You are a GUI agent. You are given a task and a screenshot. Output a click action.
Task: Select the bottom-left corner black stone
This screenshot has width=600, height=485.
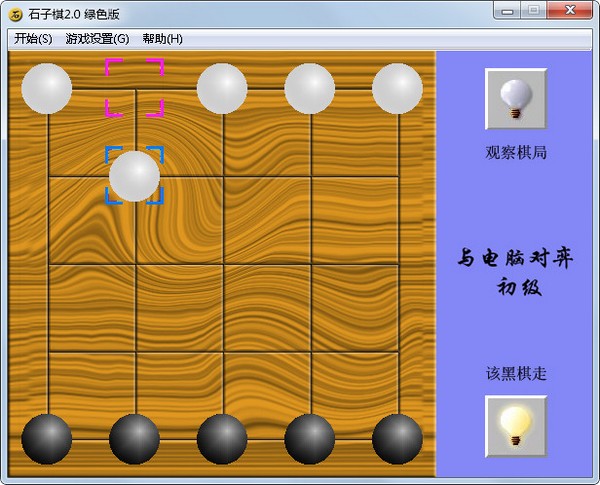[x=47, y=439]
